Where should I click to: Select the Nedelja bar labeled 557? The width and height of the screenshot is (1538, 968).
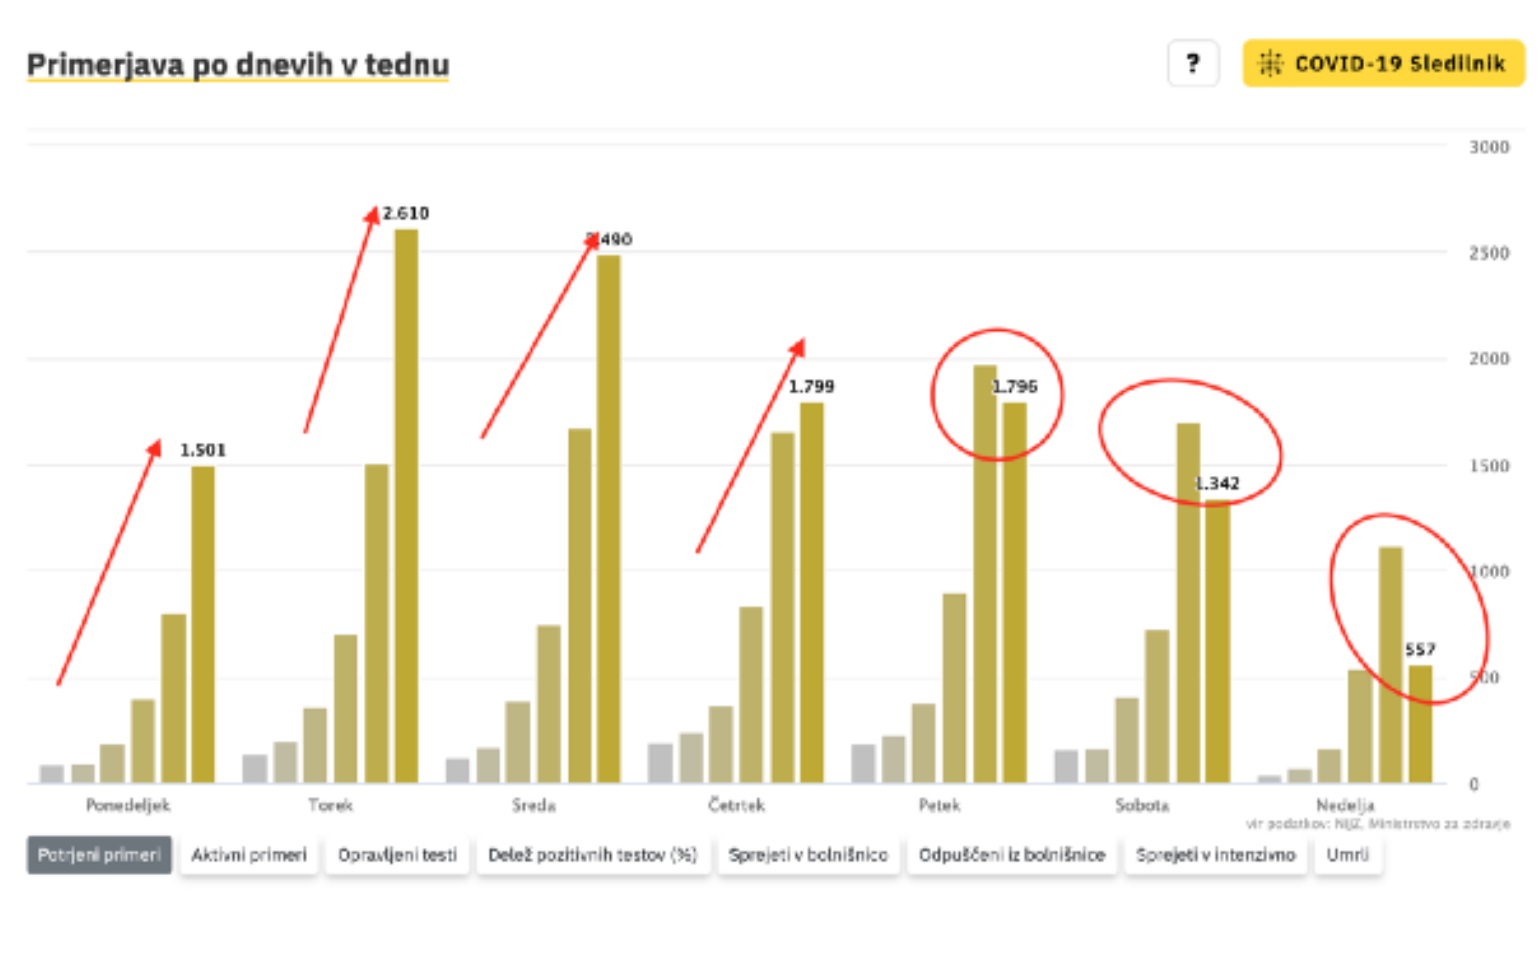point(1420,724)
